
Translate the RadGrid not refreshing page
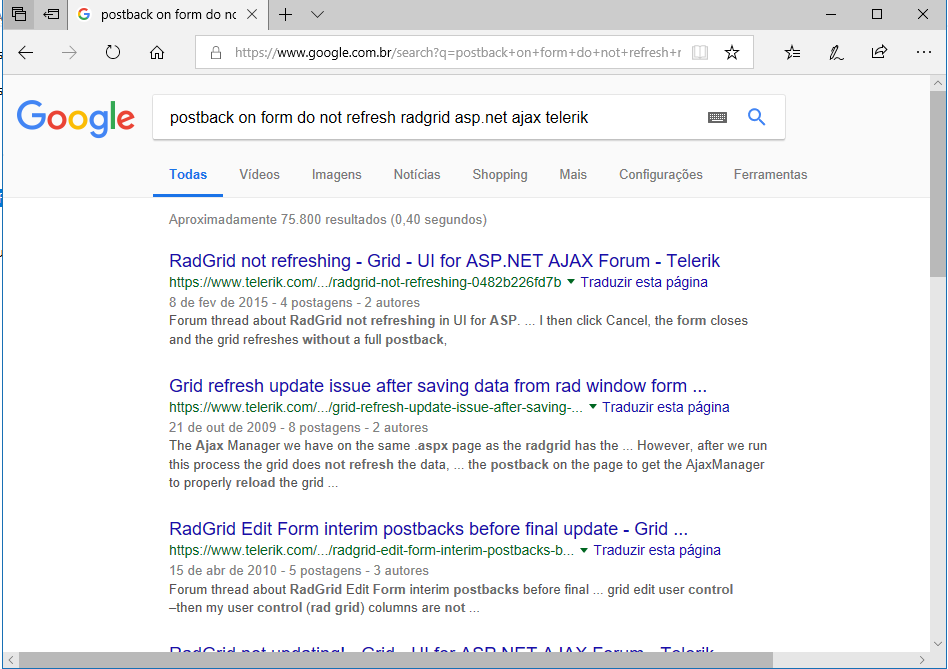click(x=644, y=282)
